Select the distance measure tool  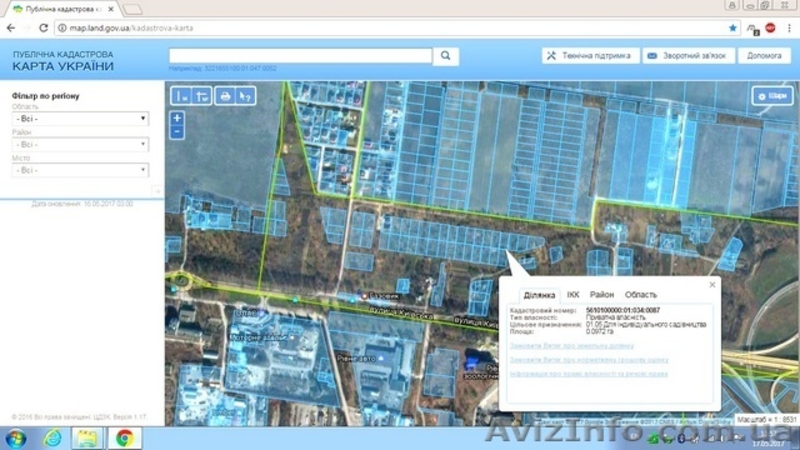(x=181, y=96)
